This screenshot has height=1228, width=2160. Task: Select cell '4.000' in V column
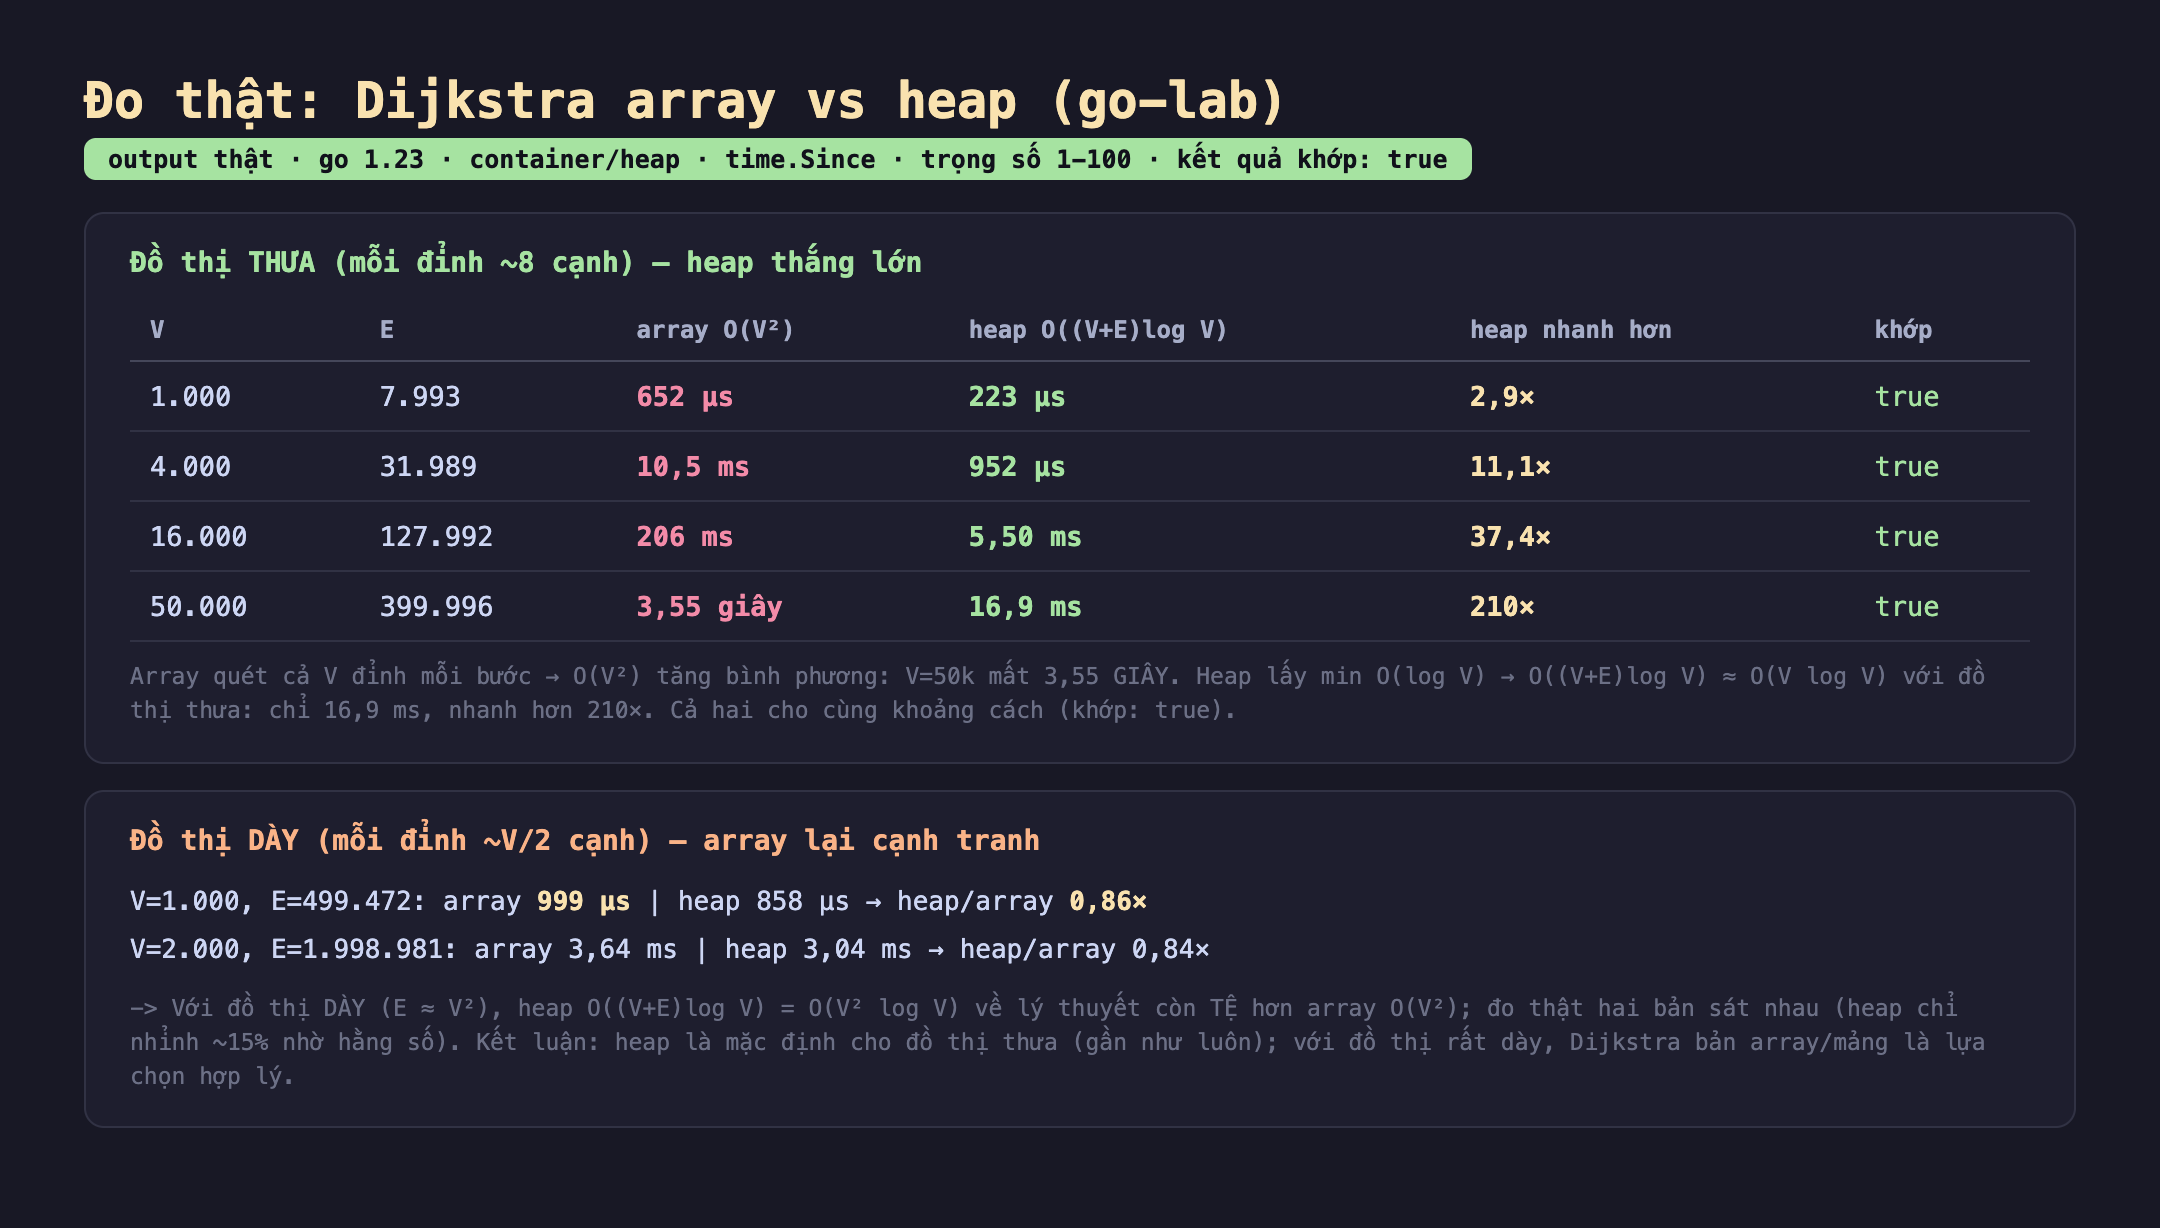point(190,467)
